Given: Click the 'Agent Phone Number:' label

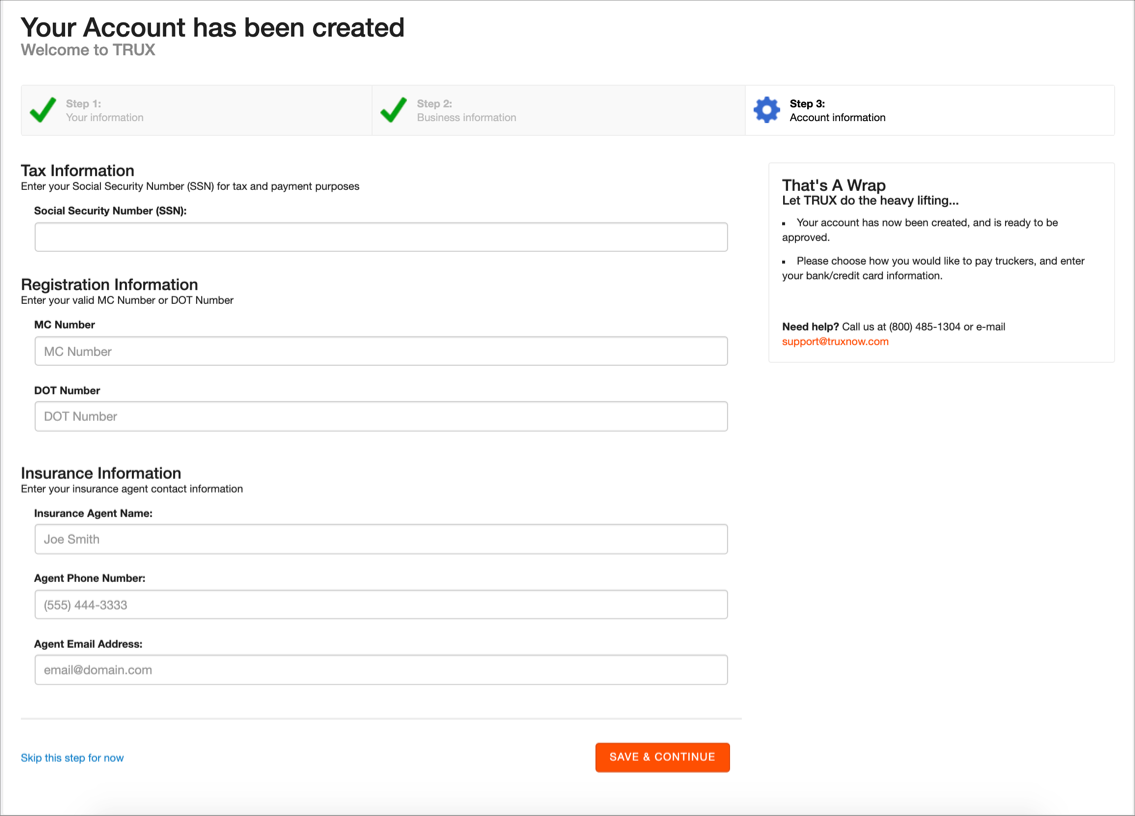Looking at the screenshot, I should (90, 579).
